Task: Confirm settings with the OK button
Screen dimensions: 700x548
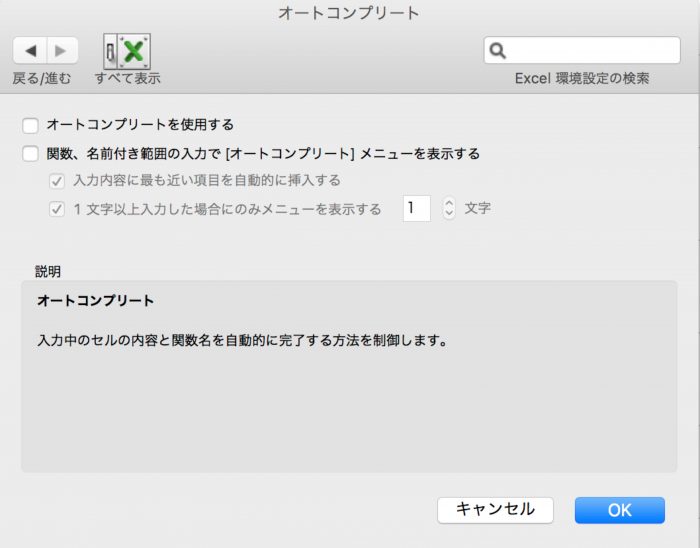Action: [619, 510]
